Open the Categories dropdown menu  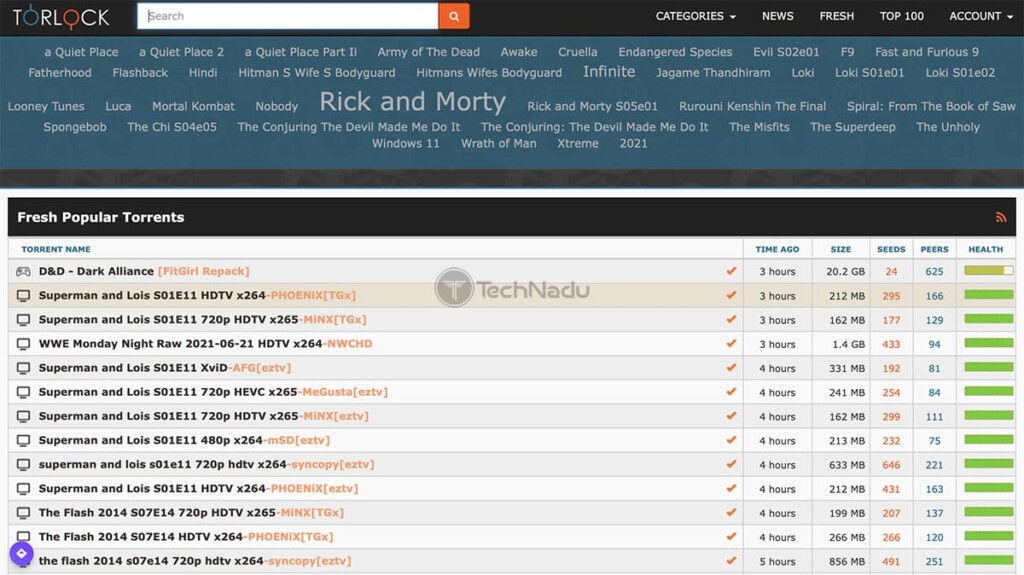click(696, 16)
